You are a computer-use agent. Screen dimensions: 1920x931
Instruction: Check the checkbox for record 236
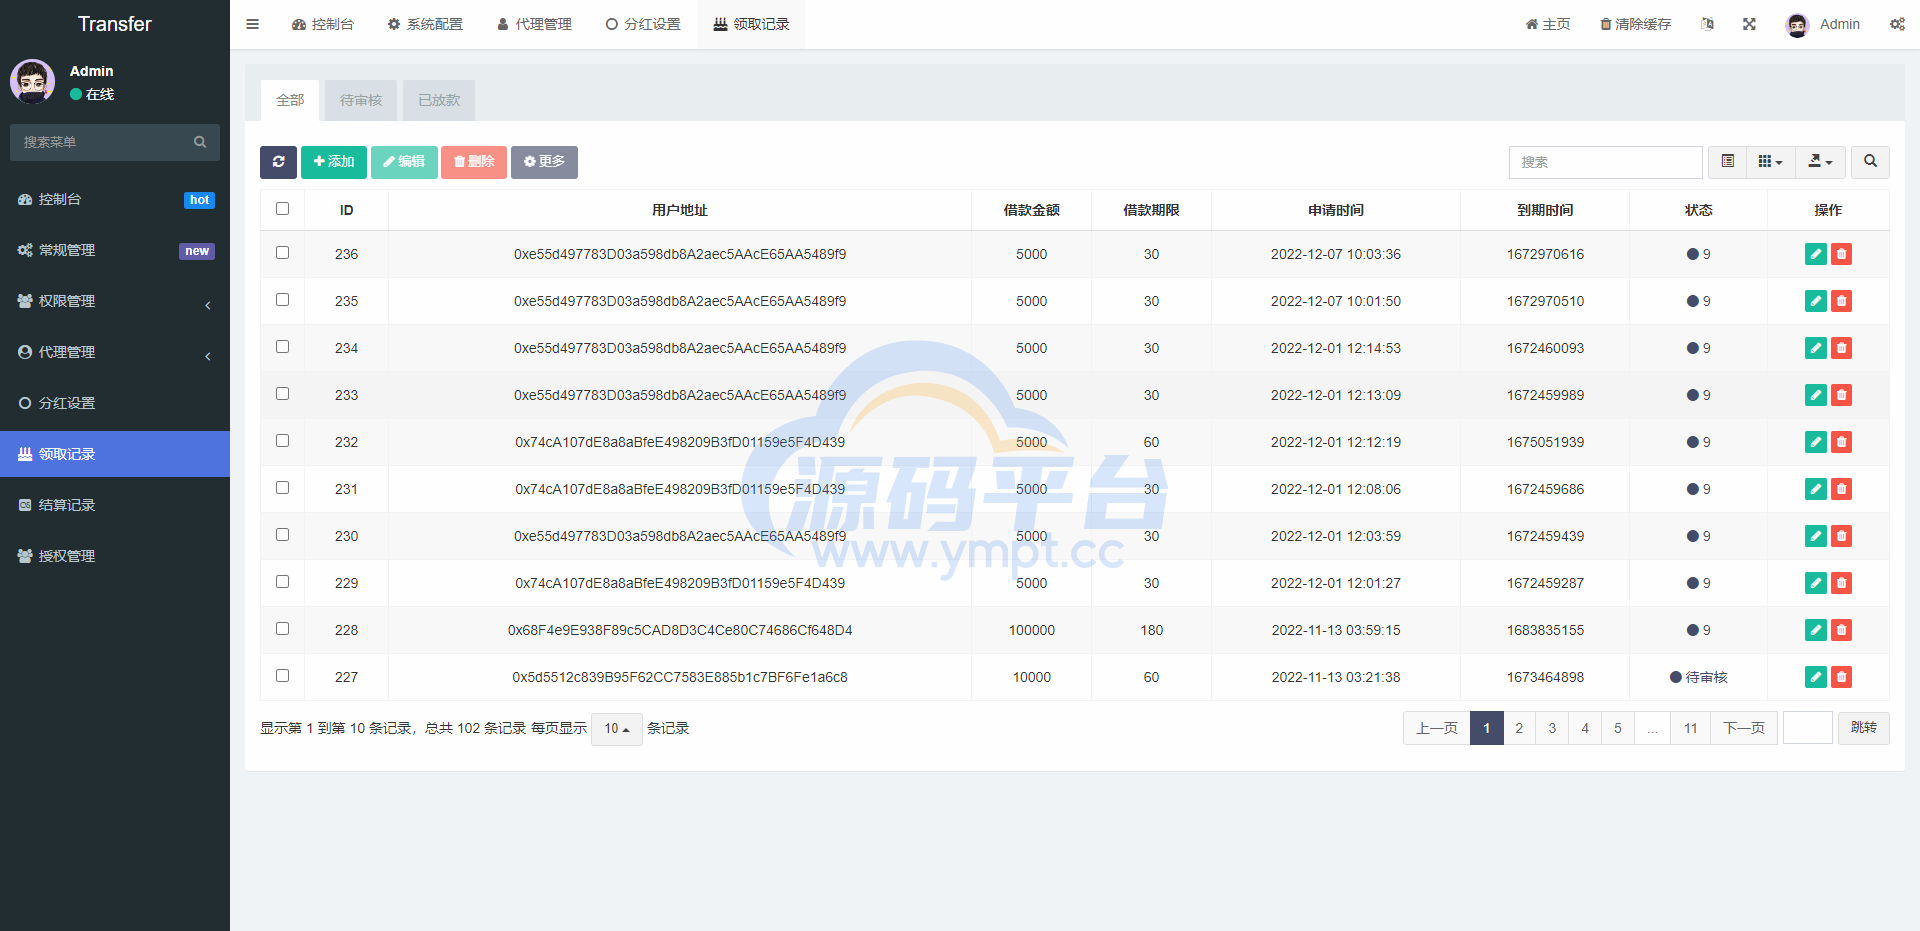click(x=282, y=253)
